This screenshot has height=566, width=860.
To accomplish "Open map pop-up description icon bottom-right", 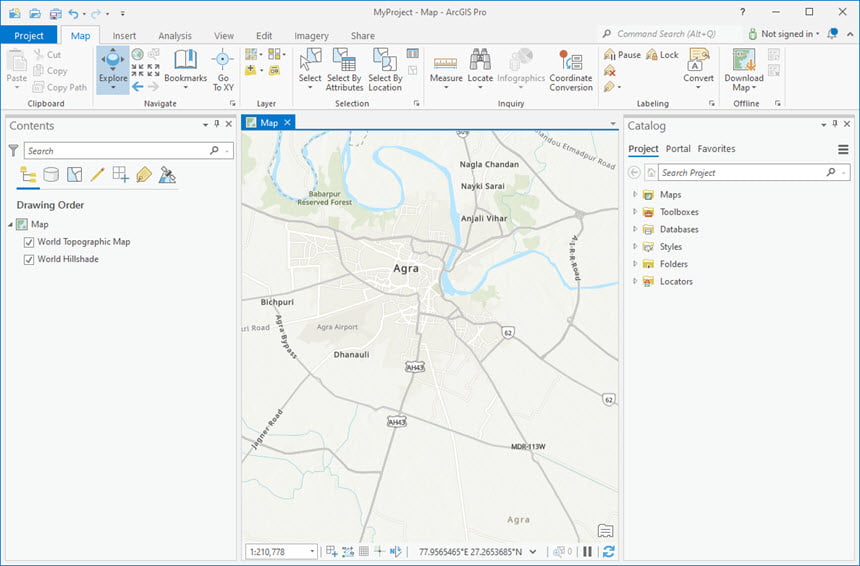I will pos(606,530).
